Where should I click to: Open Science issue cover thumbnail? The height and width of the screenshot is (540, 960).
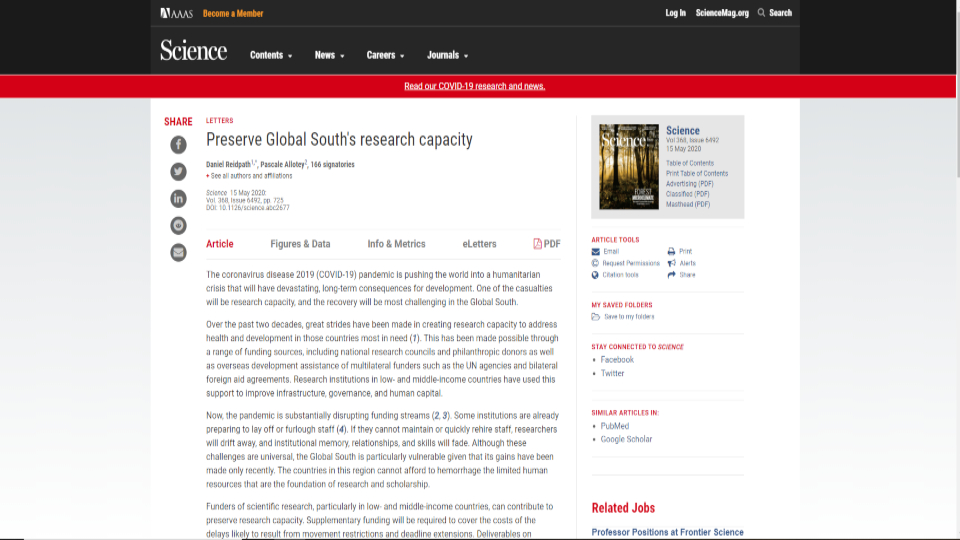(x=629, y=167)
